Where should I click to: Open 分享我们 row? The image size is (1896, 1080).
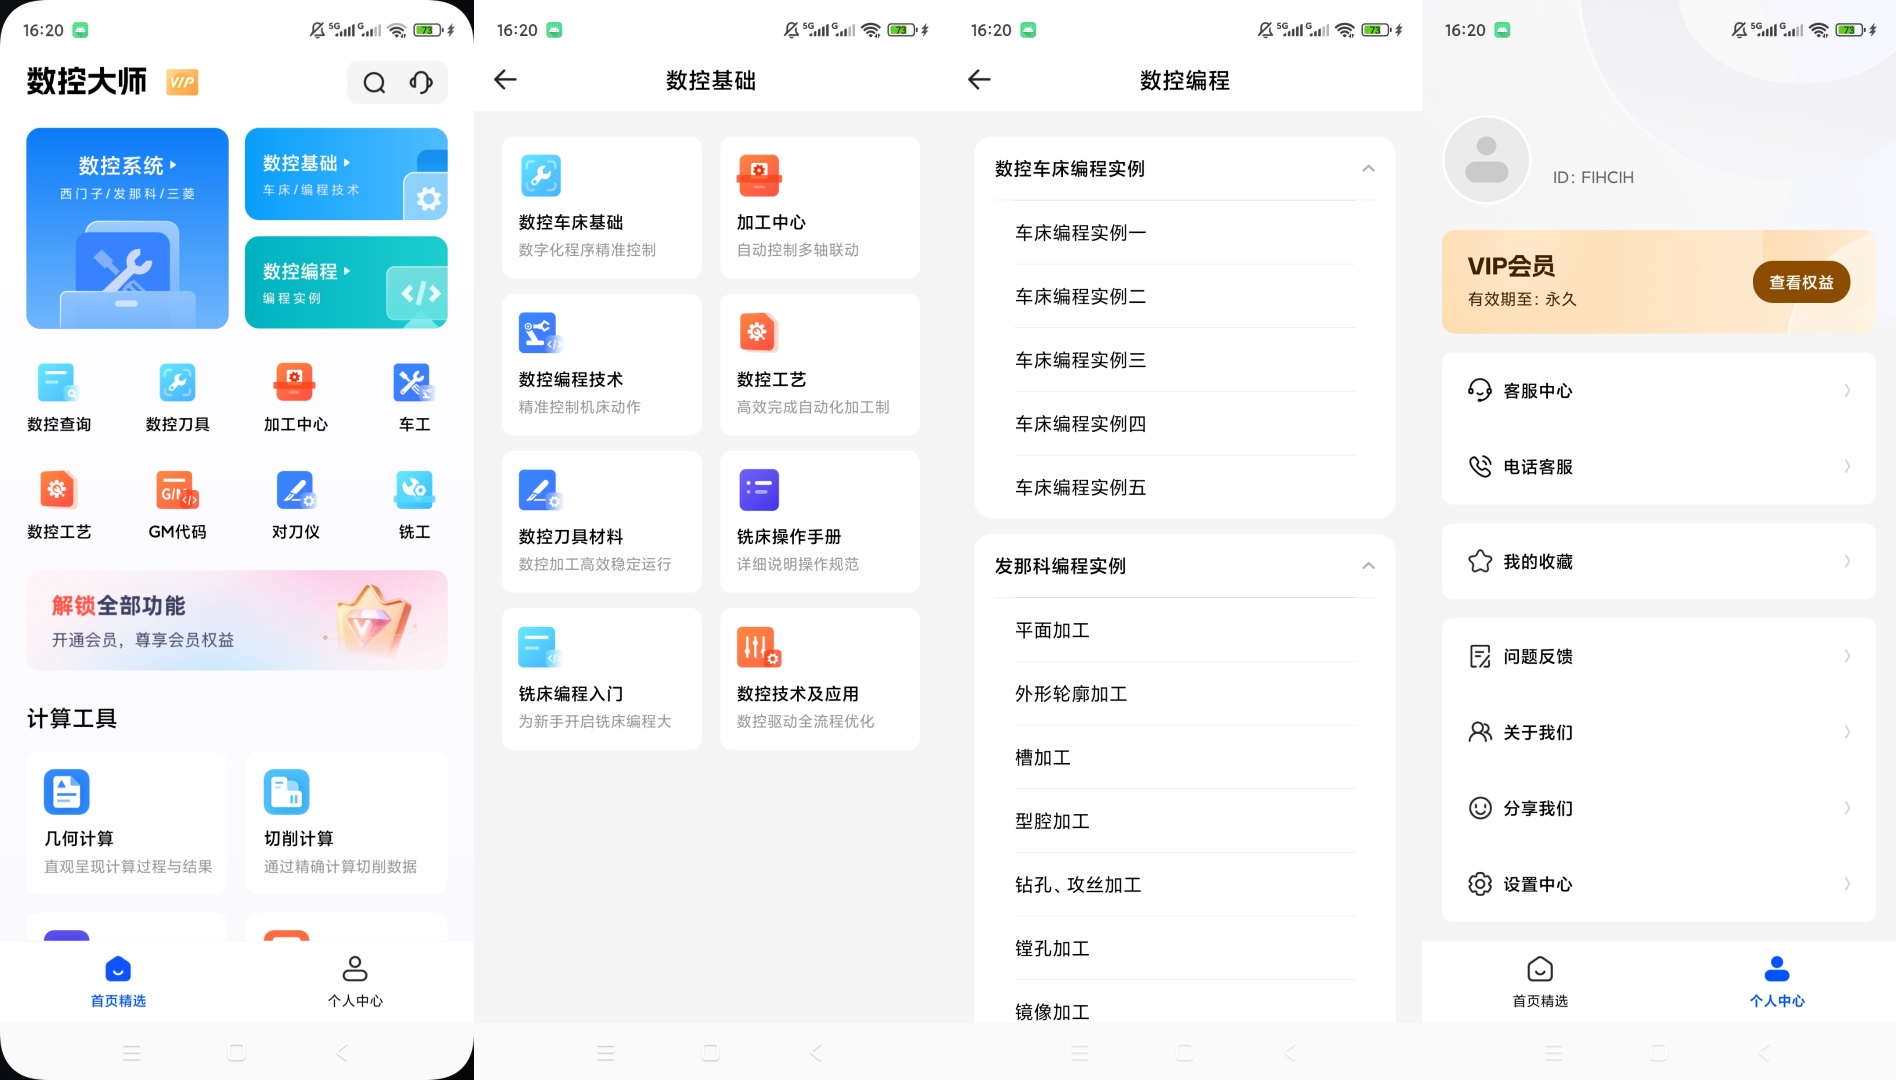pos(1659,808)
